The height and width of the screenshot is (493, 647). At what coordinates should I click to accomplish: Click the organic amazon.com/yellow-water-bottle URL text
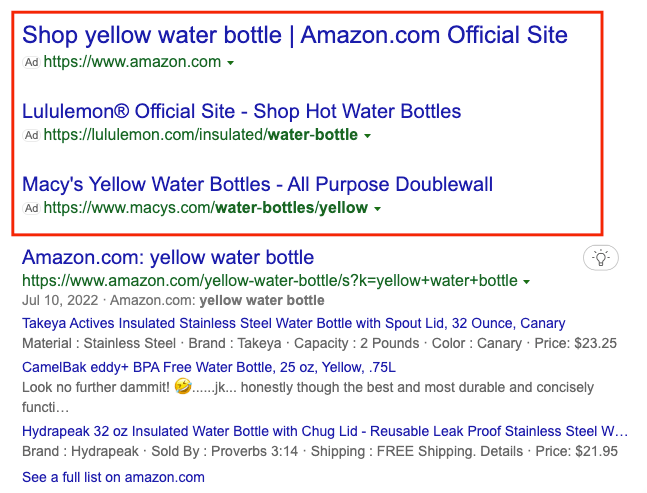tap(269, 280)
